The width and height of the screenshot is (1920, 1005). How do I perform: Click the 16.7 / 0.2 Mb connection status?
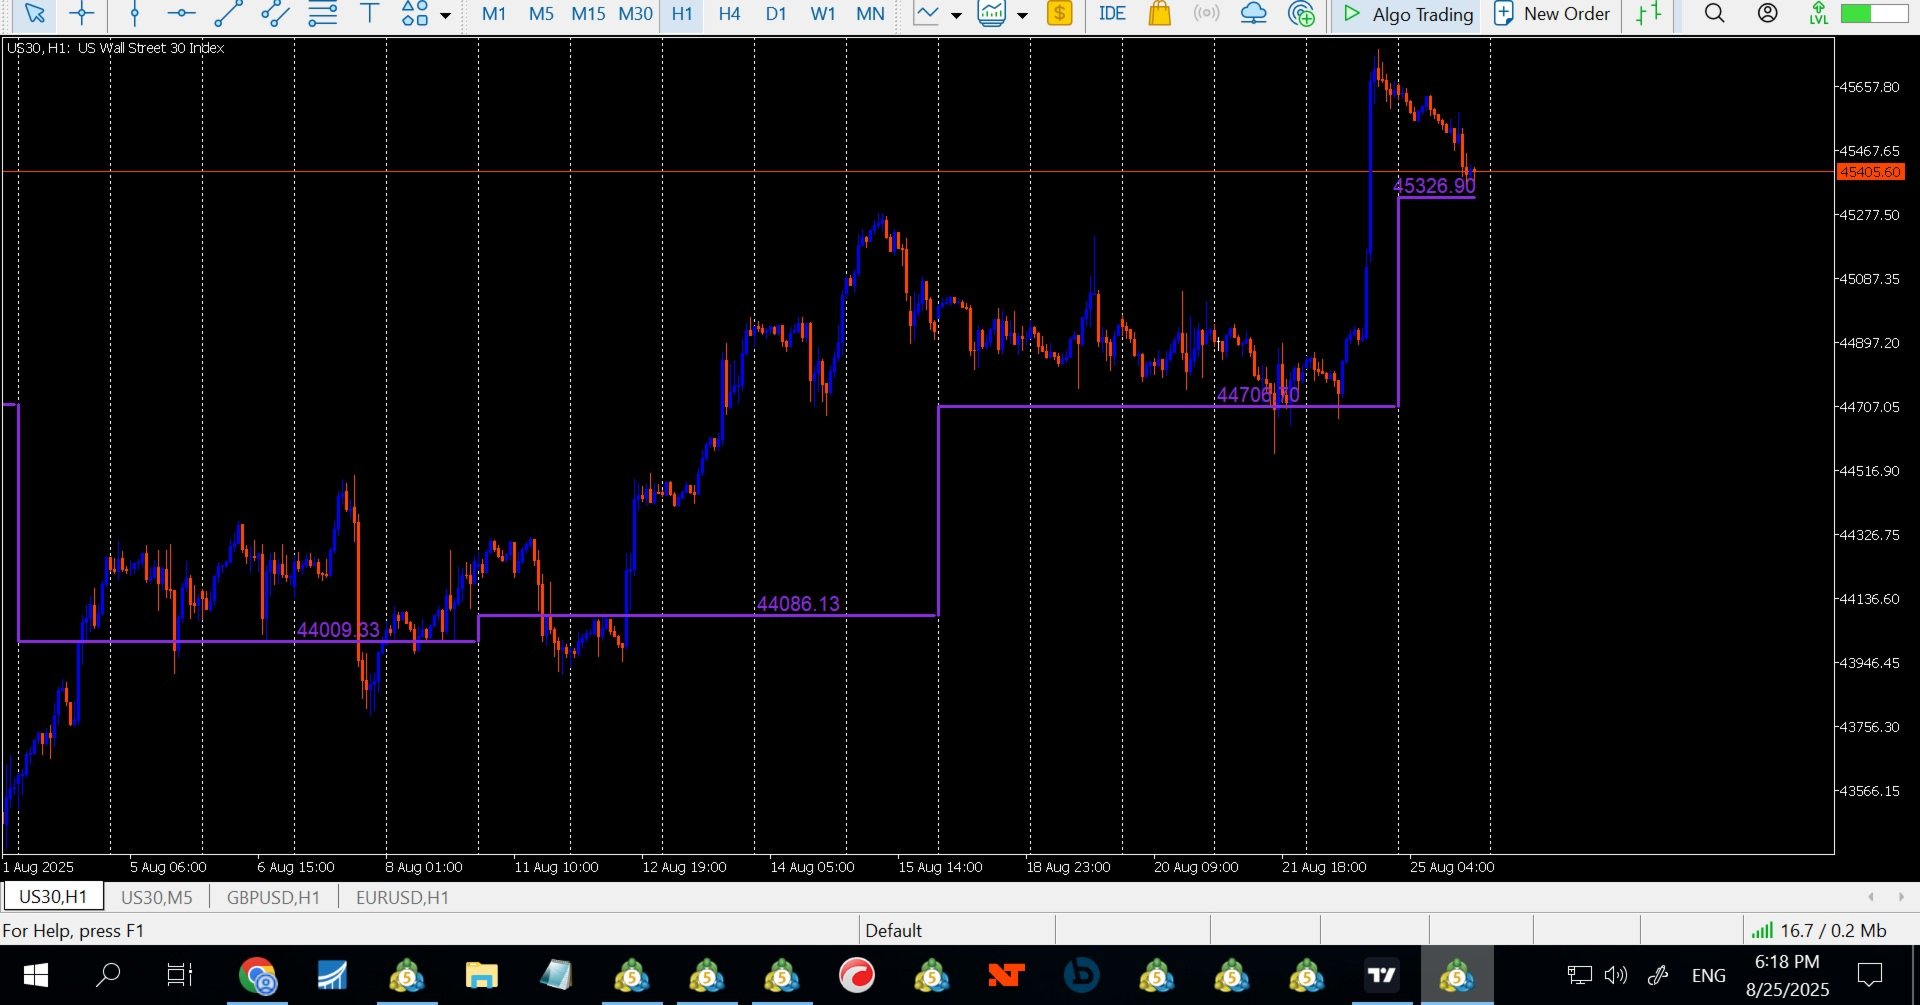(x=1819, y=931)
